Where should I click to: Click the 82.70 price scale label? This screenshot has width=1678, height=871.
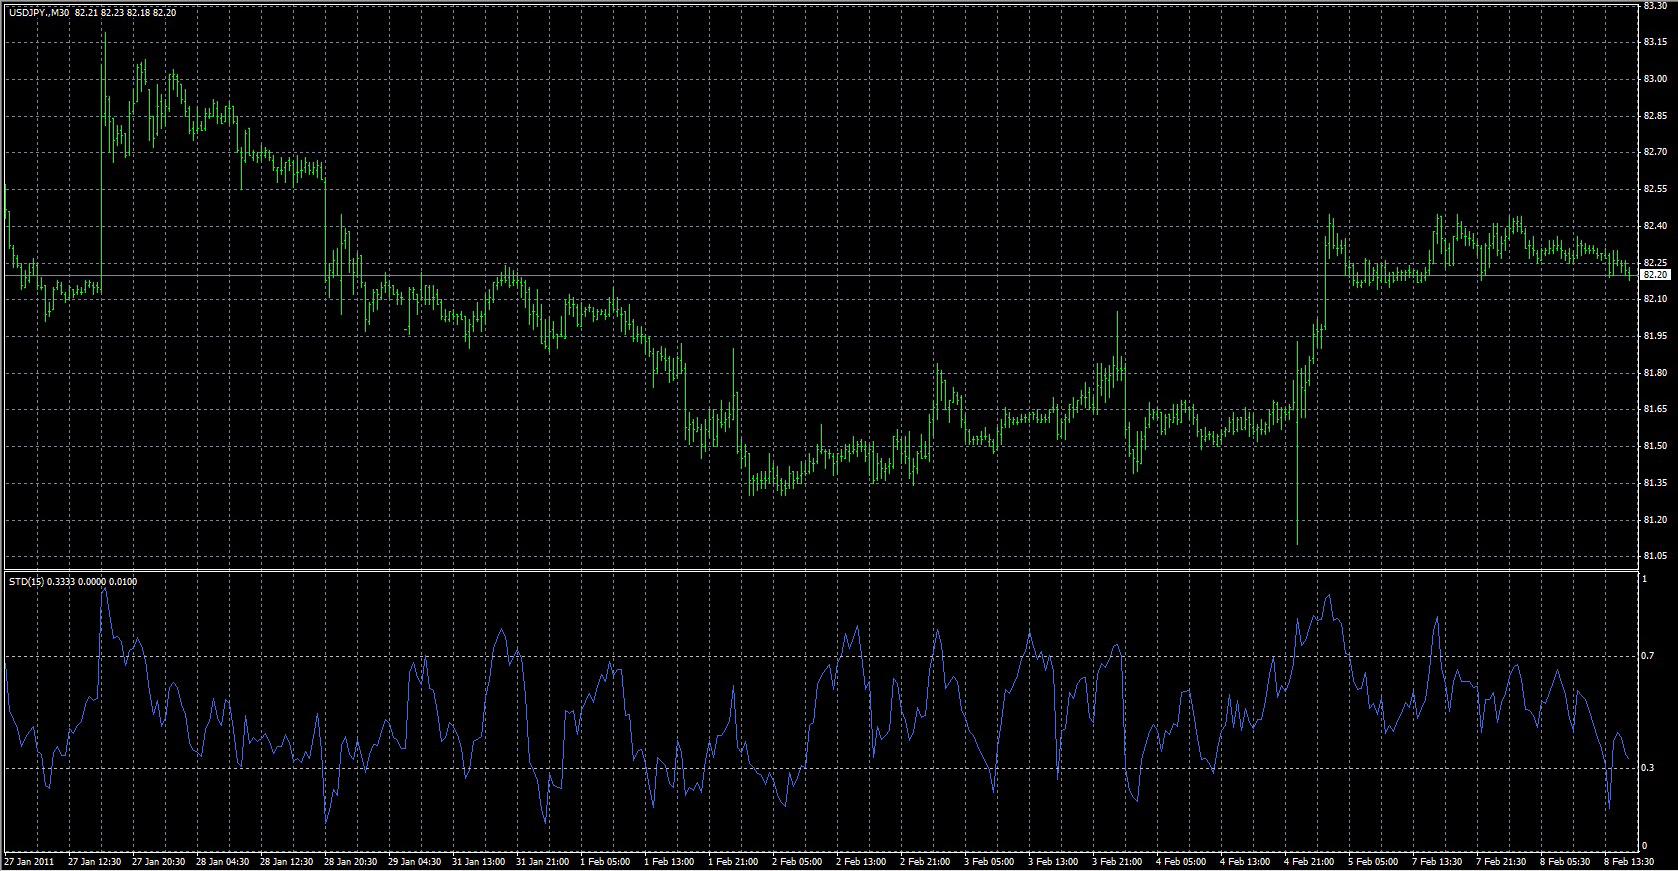tap(1654, 152)
